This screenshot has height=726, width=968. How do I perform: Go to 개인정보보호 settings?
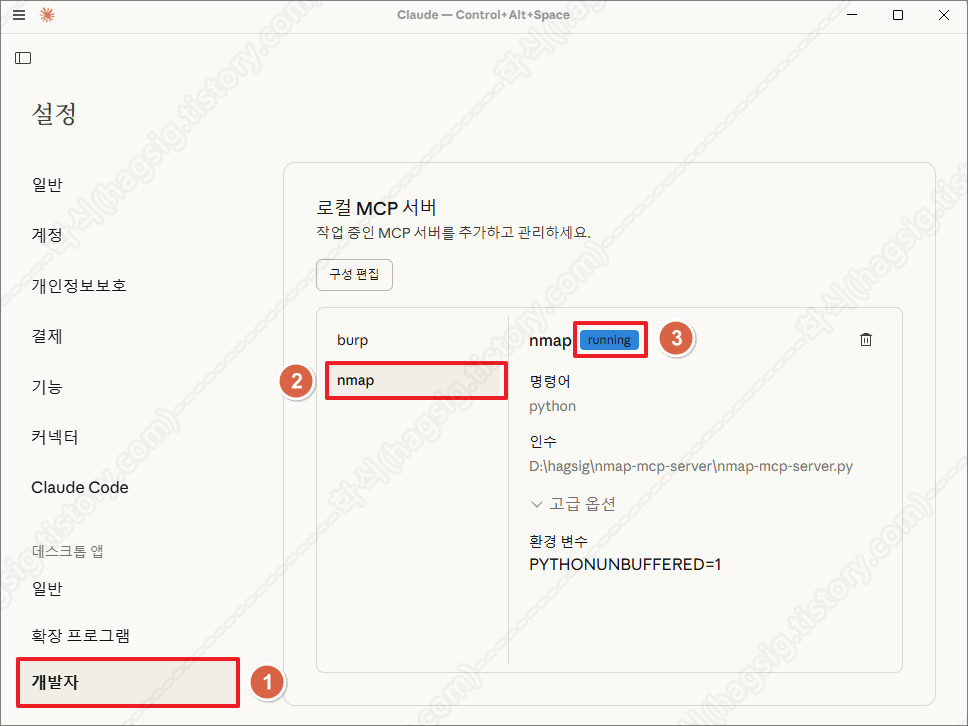pos(79,285)
